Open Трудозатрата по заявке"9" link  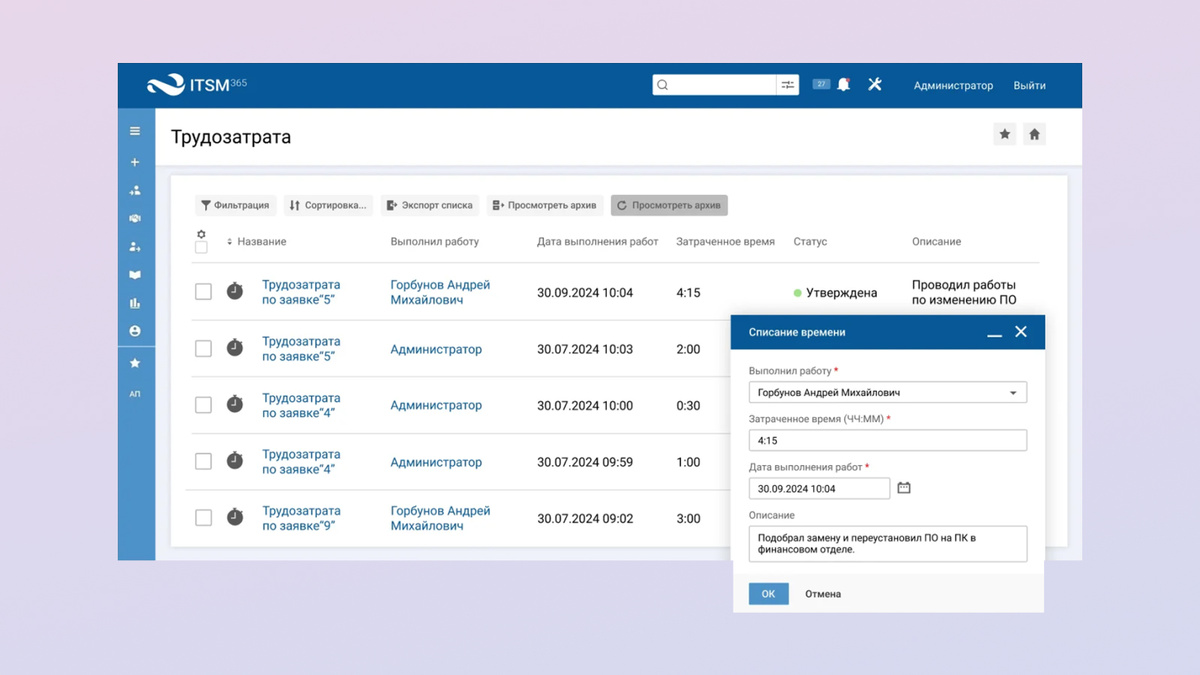301,518
